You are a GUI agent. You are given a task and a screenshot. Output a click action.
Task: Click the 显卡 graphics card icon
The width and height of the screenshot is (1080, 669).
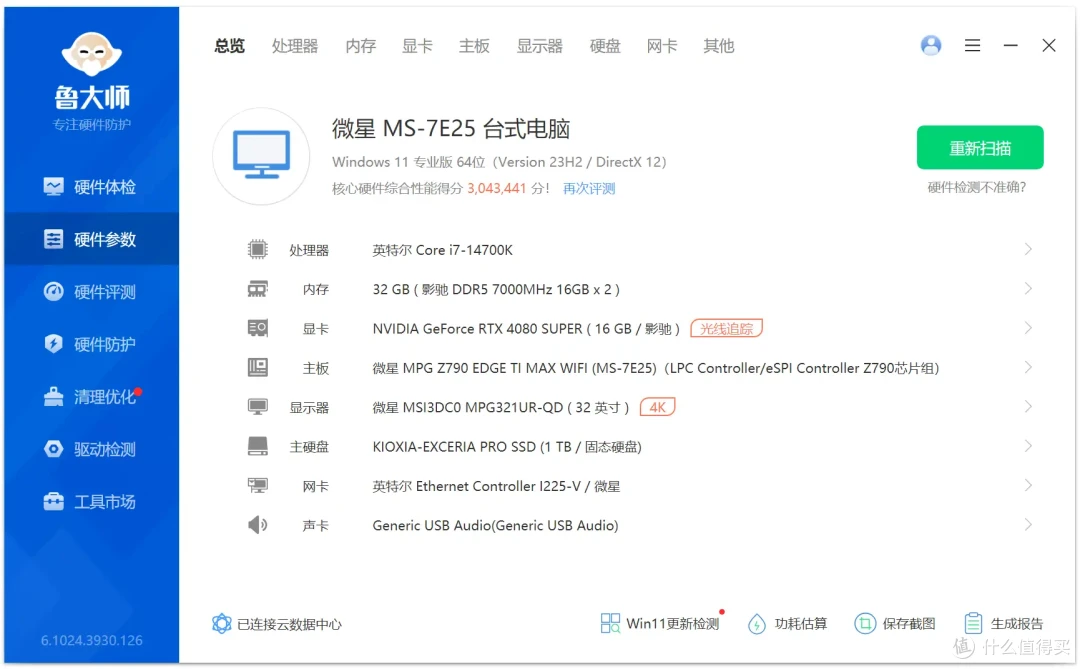coord(258,328)
